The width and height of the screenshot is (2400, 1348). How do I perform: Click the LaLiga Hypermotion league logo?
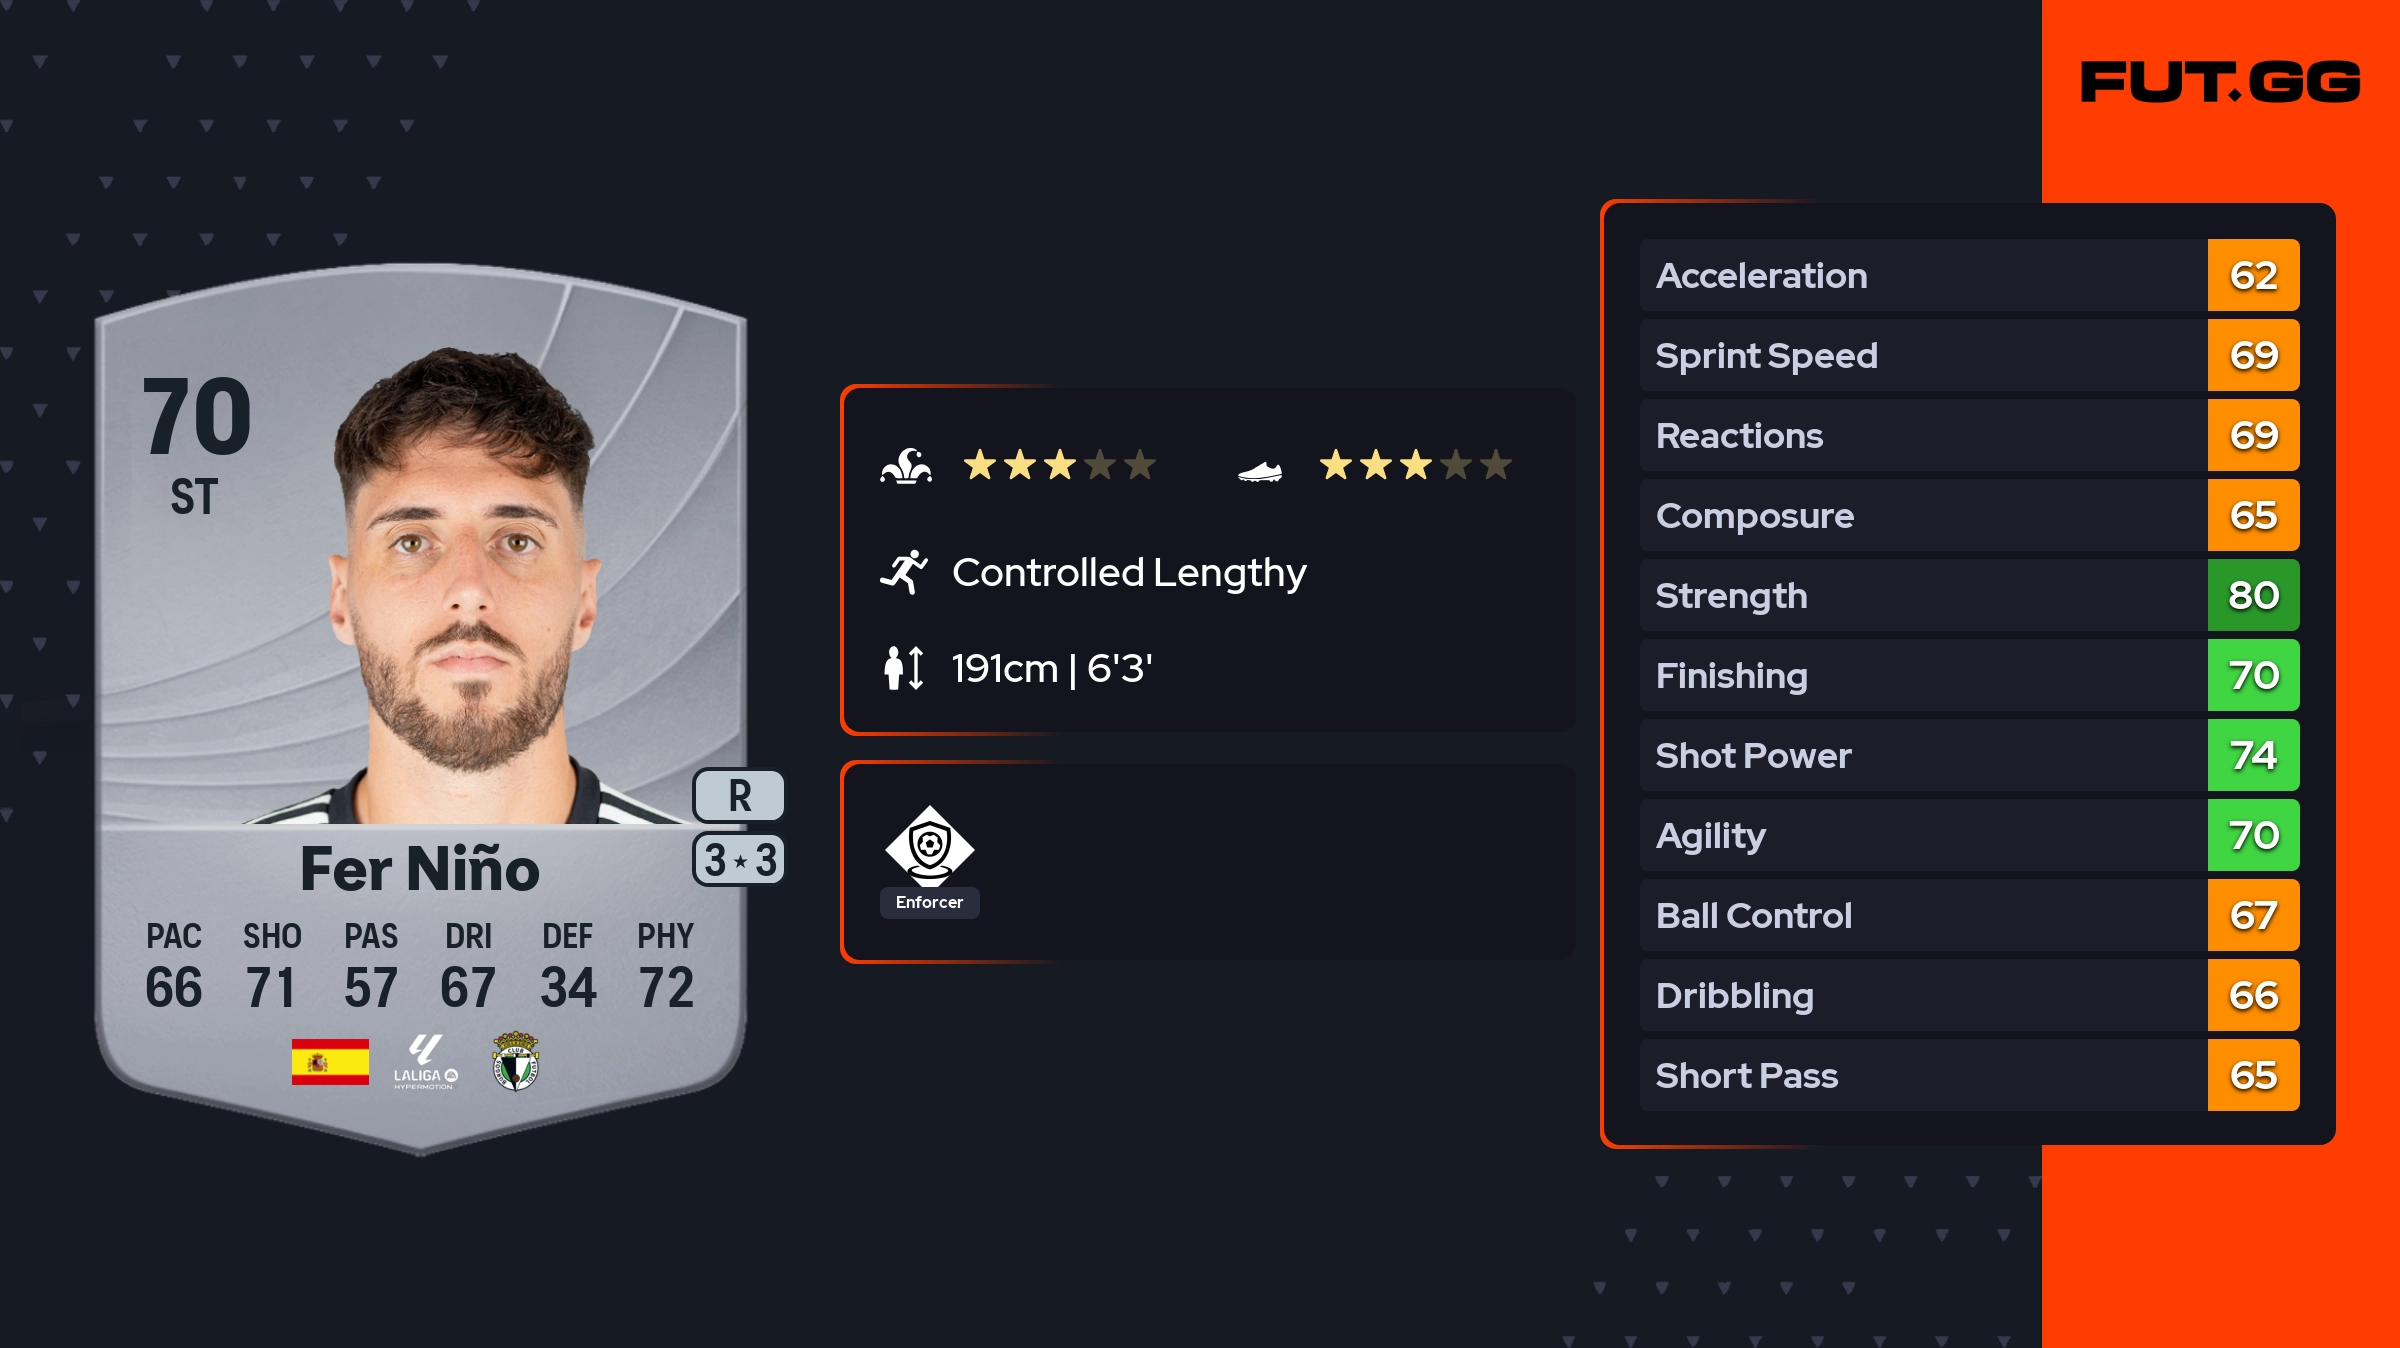point(425,1061)
